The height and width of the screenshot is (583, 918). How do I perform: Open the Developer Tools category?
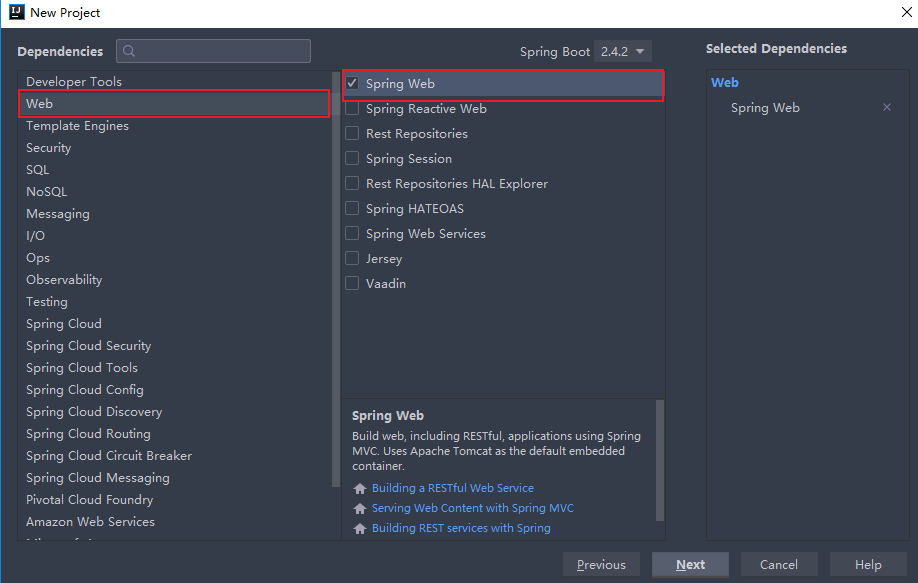coord(74,82)
